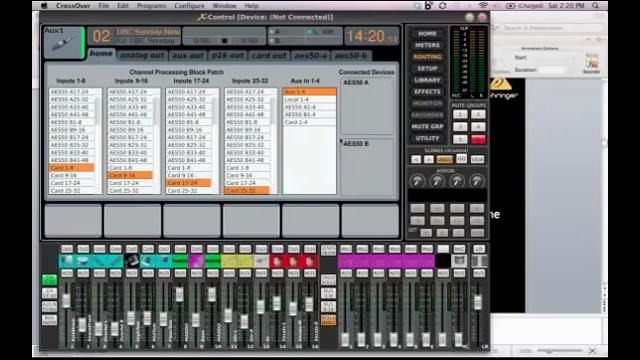The width and height of the screenshot is (640, 360).
Task: Open Spotlight search in the menu bar
Action: (x=596, y=6)
